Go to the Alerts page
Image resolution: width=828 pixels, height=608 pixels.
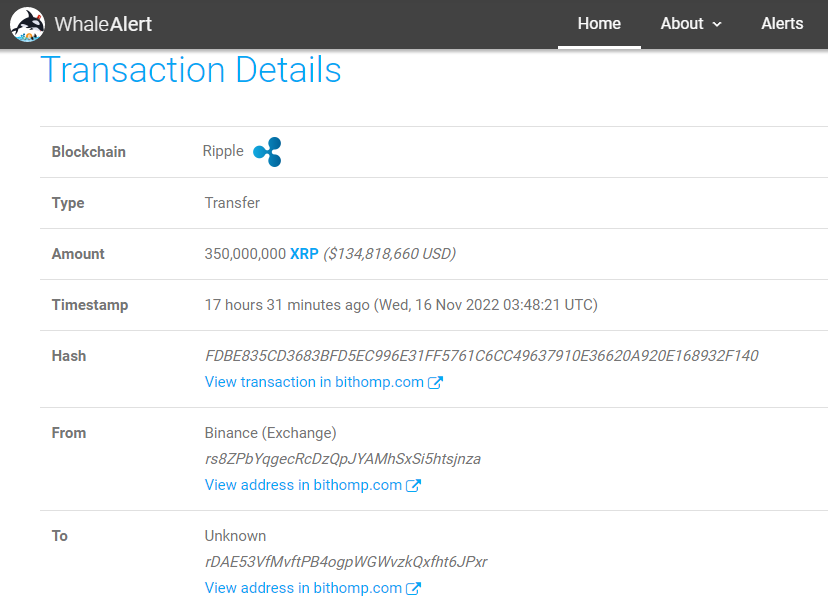782,24
